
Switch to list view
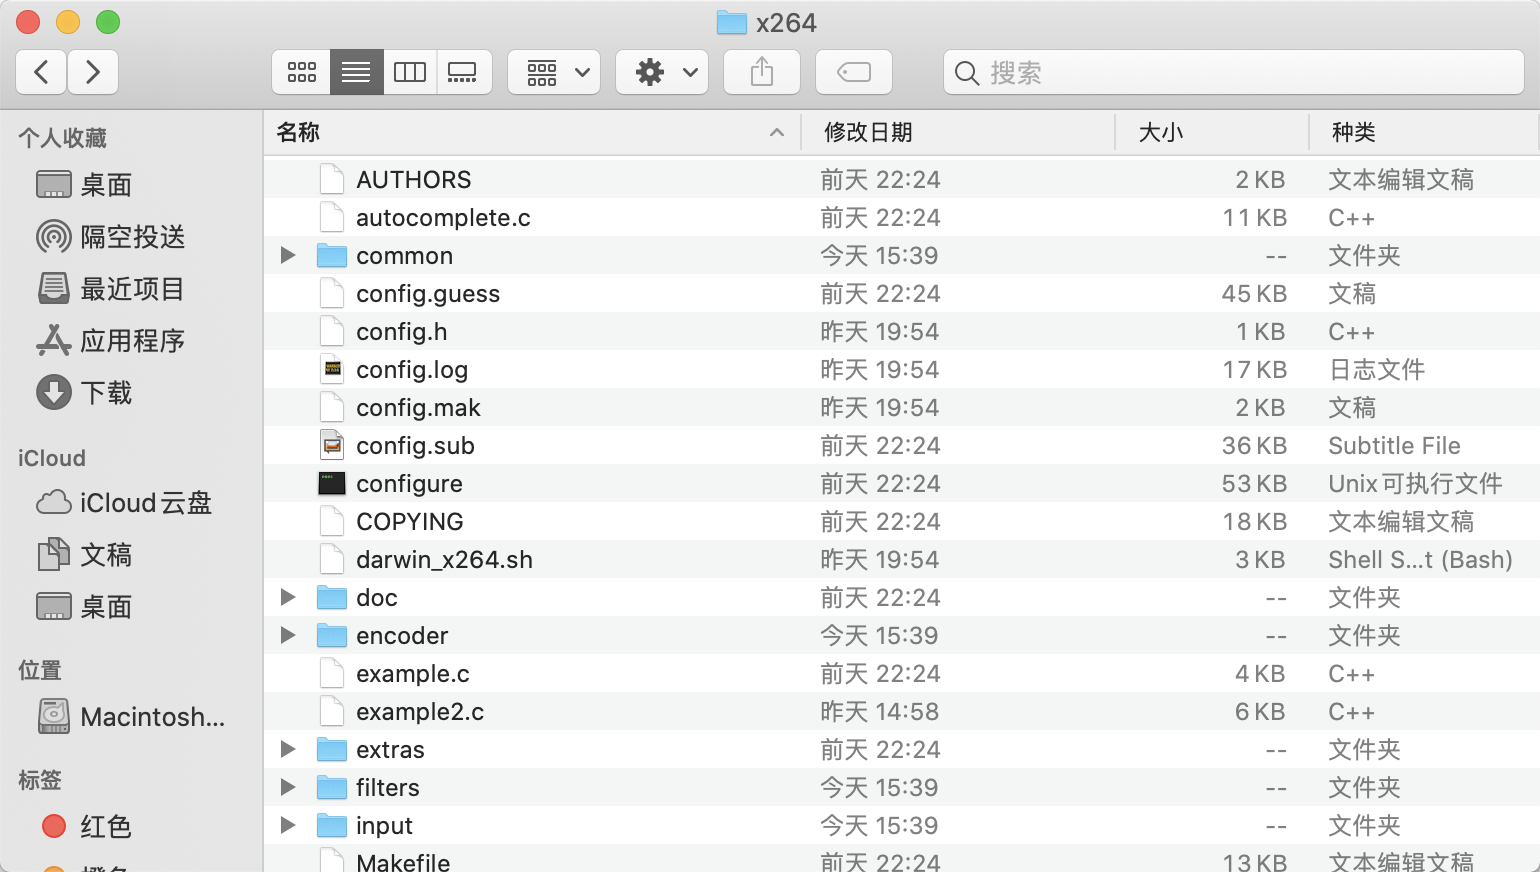[x=356, y=72]
